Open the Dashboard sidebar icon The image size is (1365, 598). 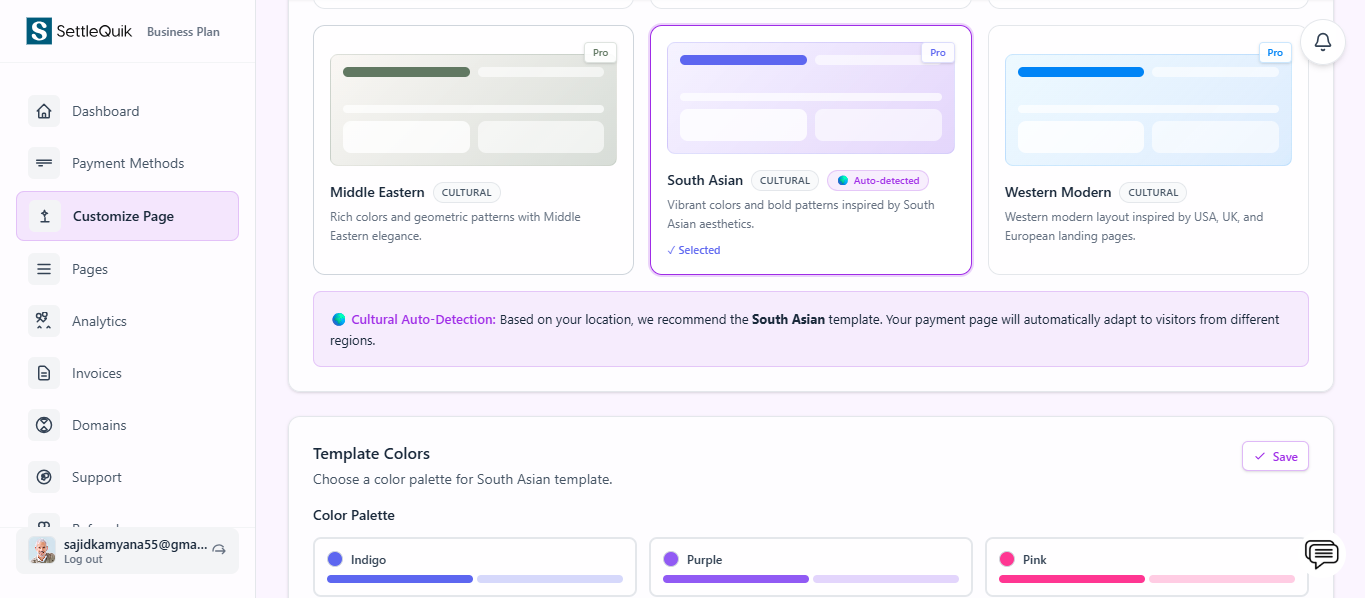tap(44, 111)
